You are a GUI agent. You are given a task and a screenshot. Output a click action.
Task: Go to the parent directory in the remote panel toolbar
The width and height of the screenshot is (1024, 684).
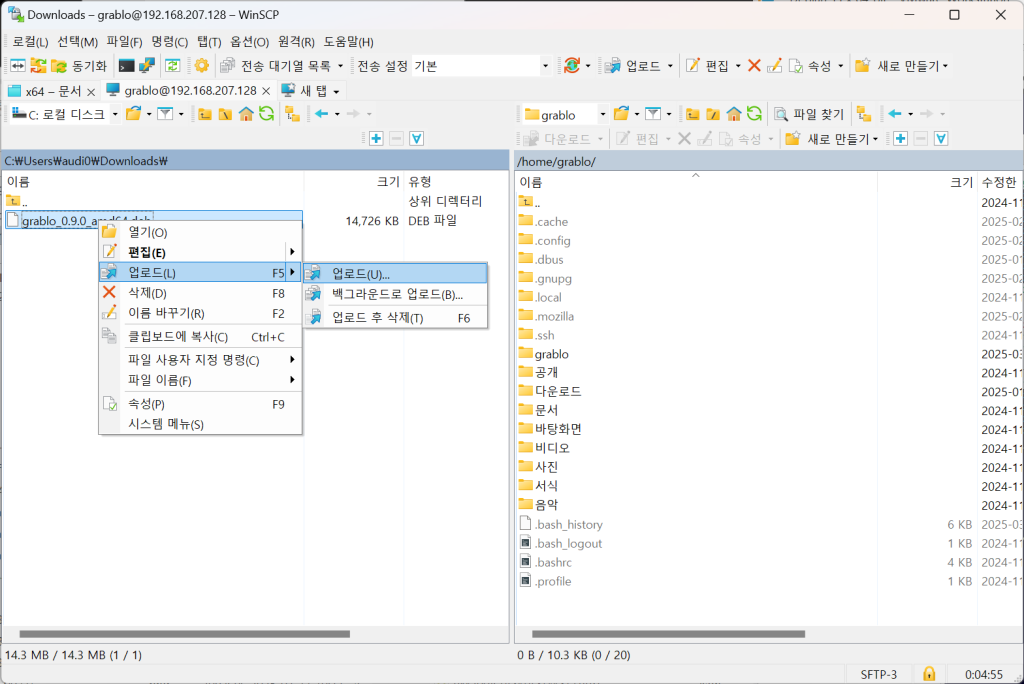coord(693,114)
